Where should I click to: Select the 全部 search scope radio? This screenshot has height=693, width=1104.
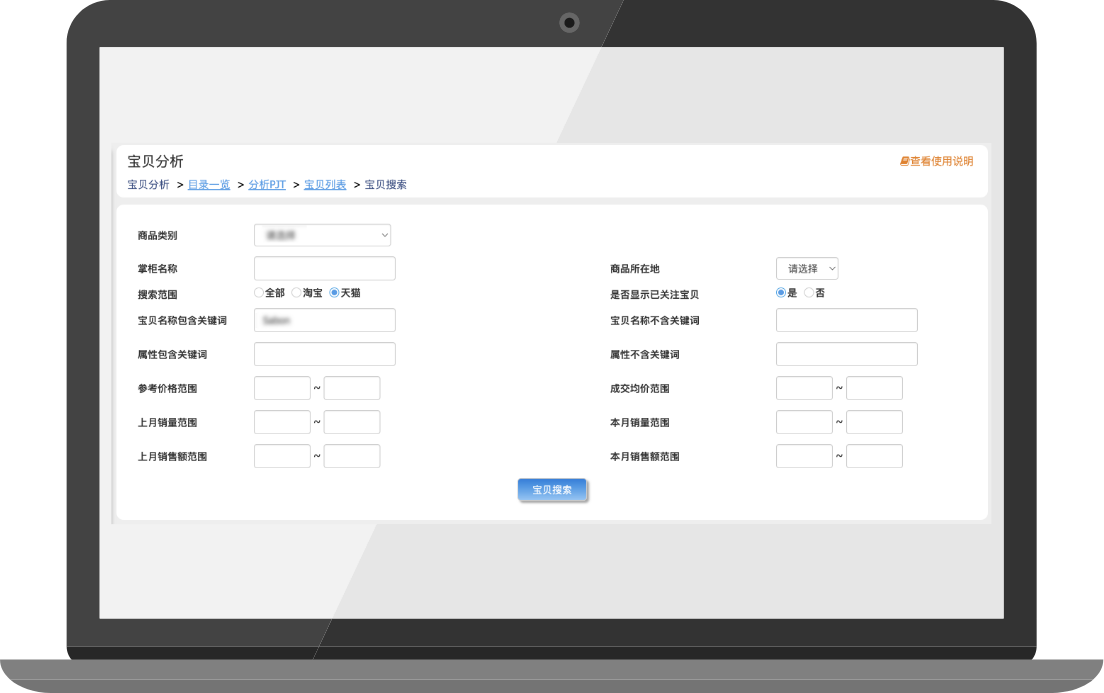click(259, 293)
